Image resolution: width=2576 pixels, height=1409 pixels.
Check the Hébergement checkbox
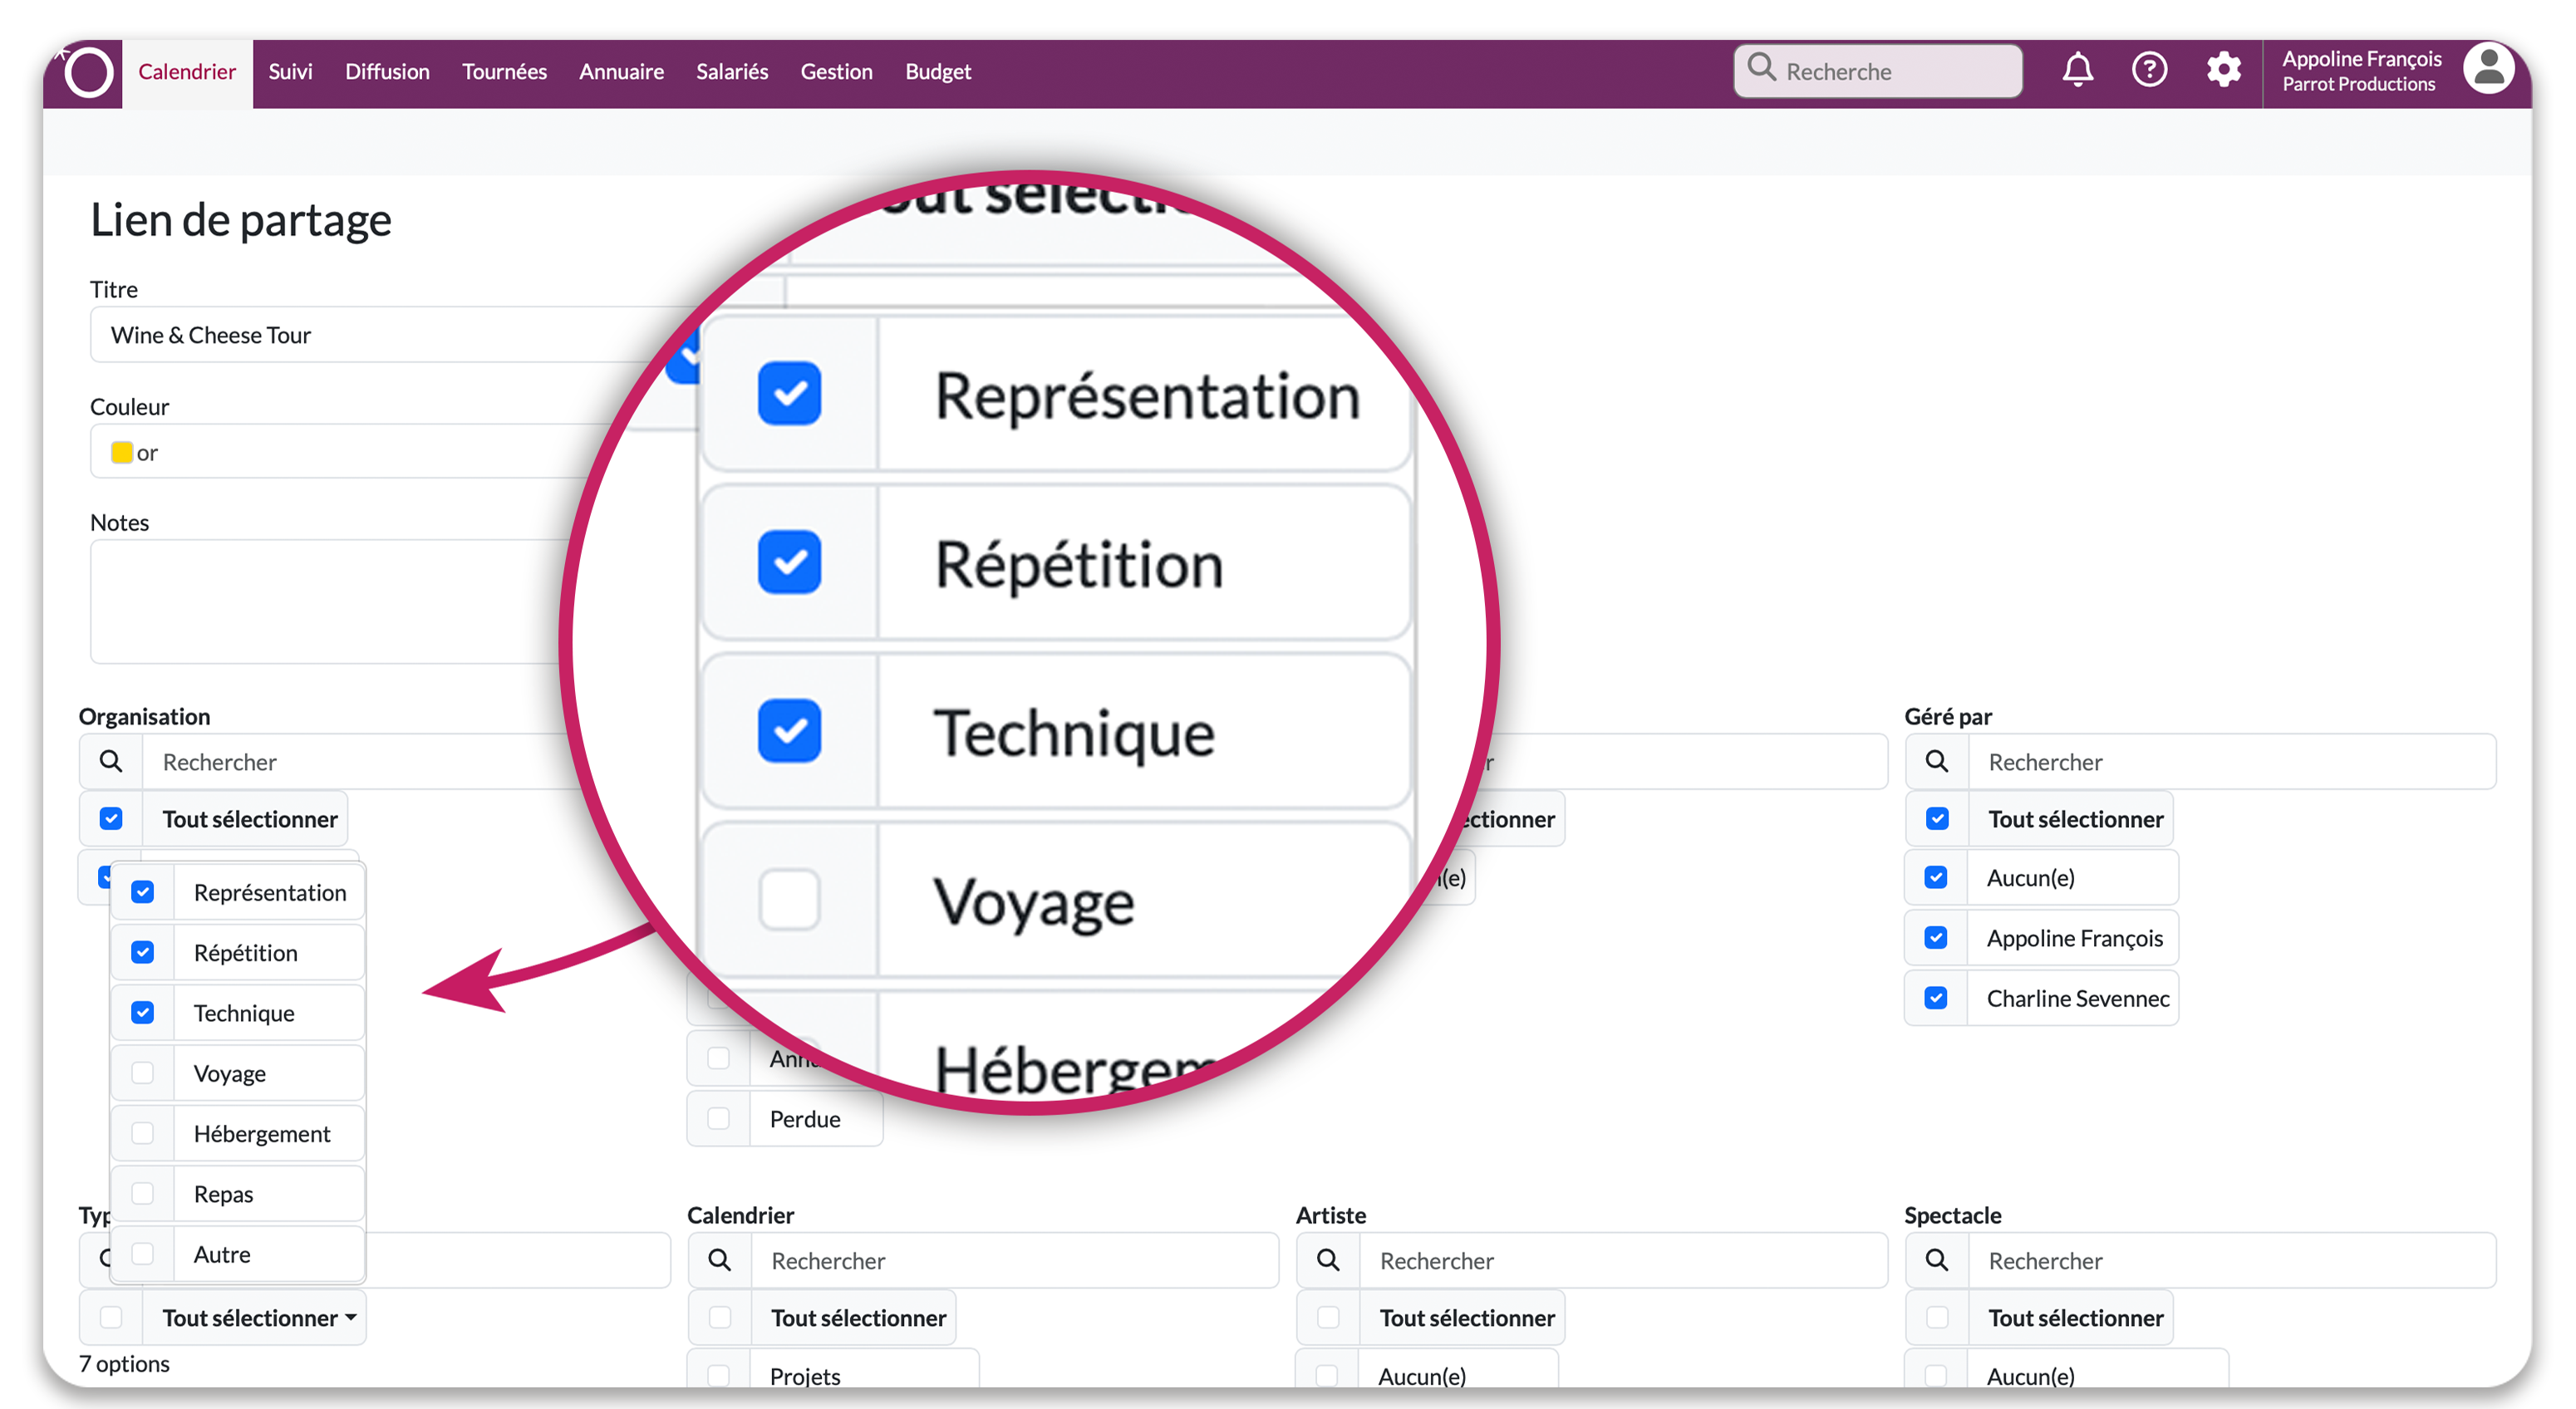(143, 1133)
